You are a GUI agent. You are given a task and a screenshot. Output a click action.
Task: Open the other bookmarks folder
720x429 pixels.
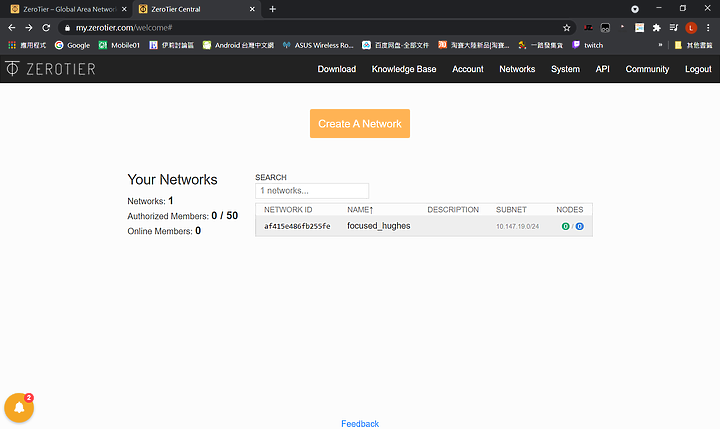[693, 45]
